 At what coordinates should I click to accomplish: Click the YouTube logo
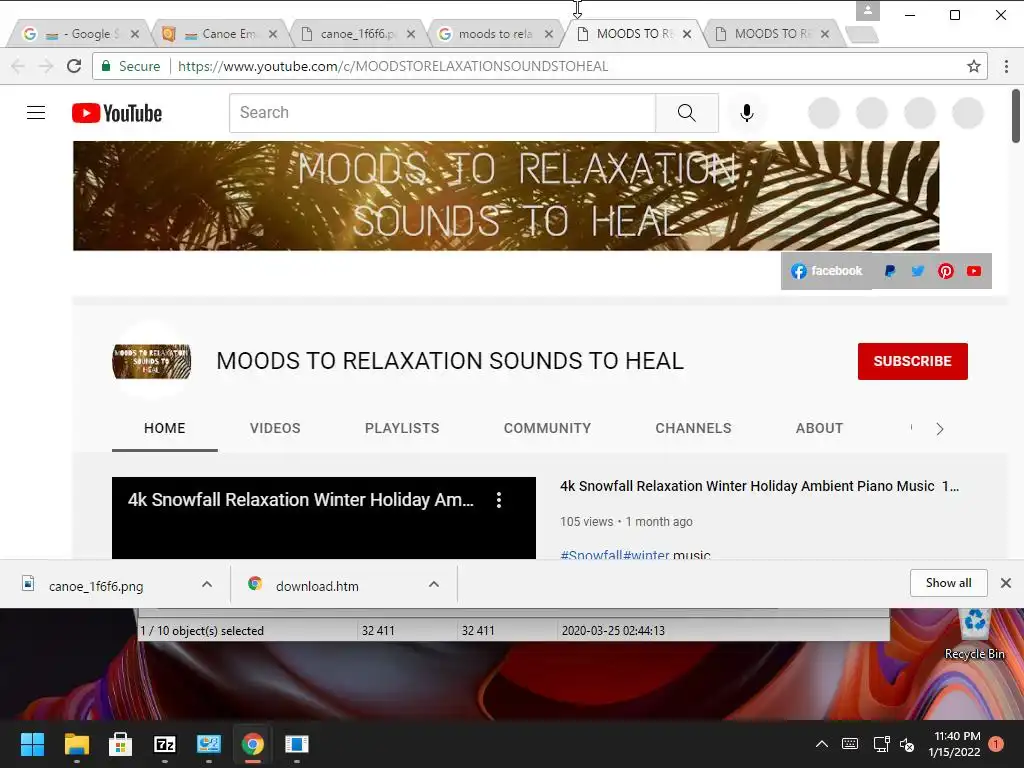point(117,113)
